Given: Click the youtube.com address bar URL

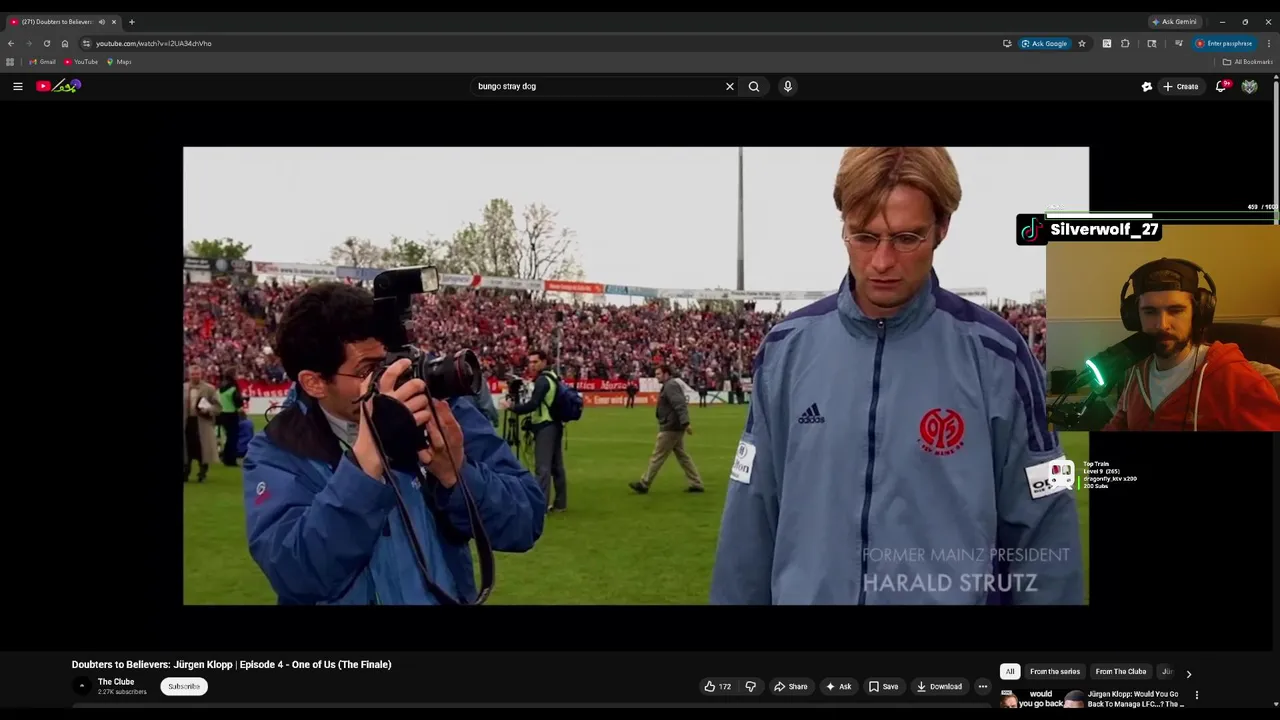Looking at the screenshot, I should click(x=154, y=43).
